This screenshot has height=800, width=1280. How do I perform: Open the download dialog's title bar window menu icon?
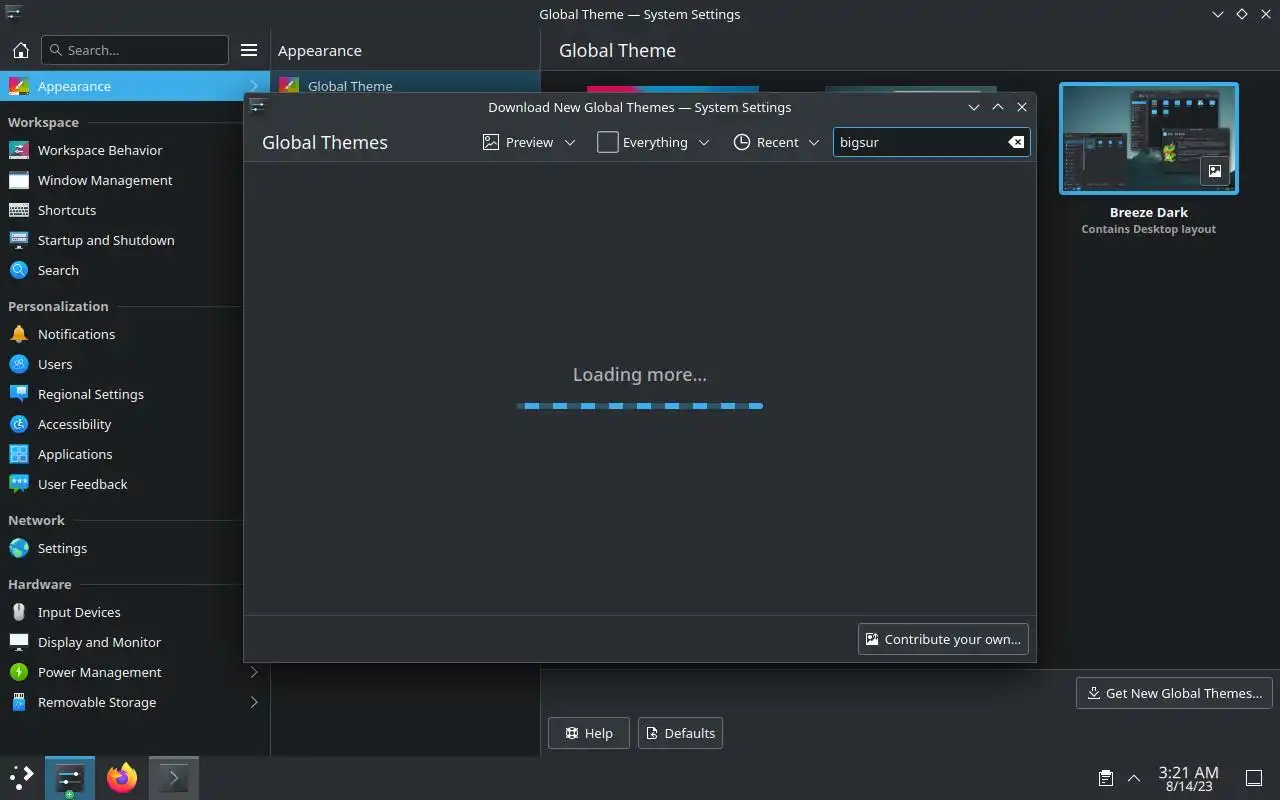click(x=257, y=107)
